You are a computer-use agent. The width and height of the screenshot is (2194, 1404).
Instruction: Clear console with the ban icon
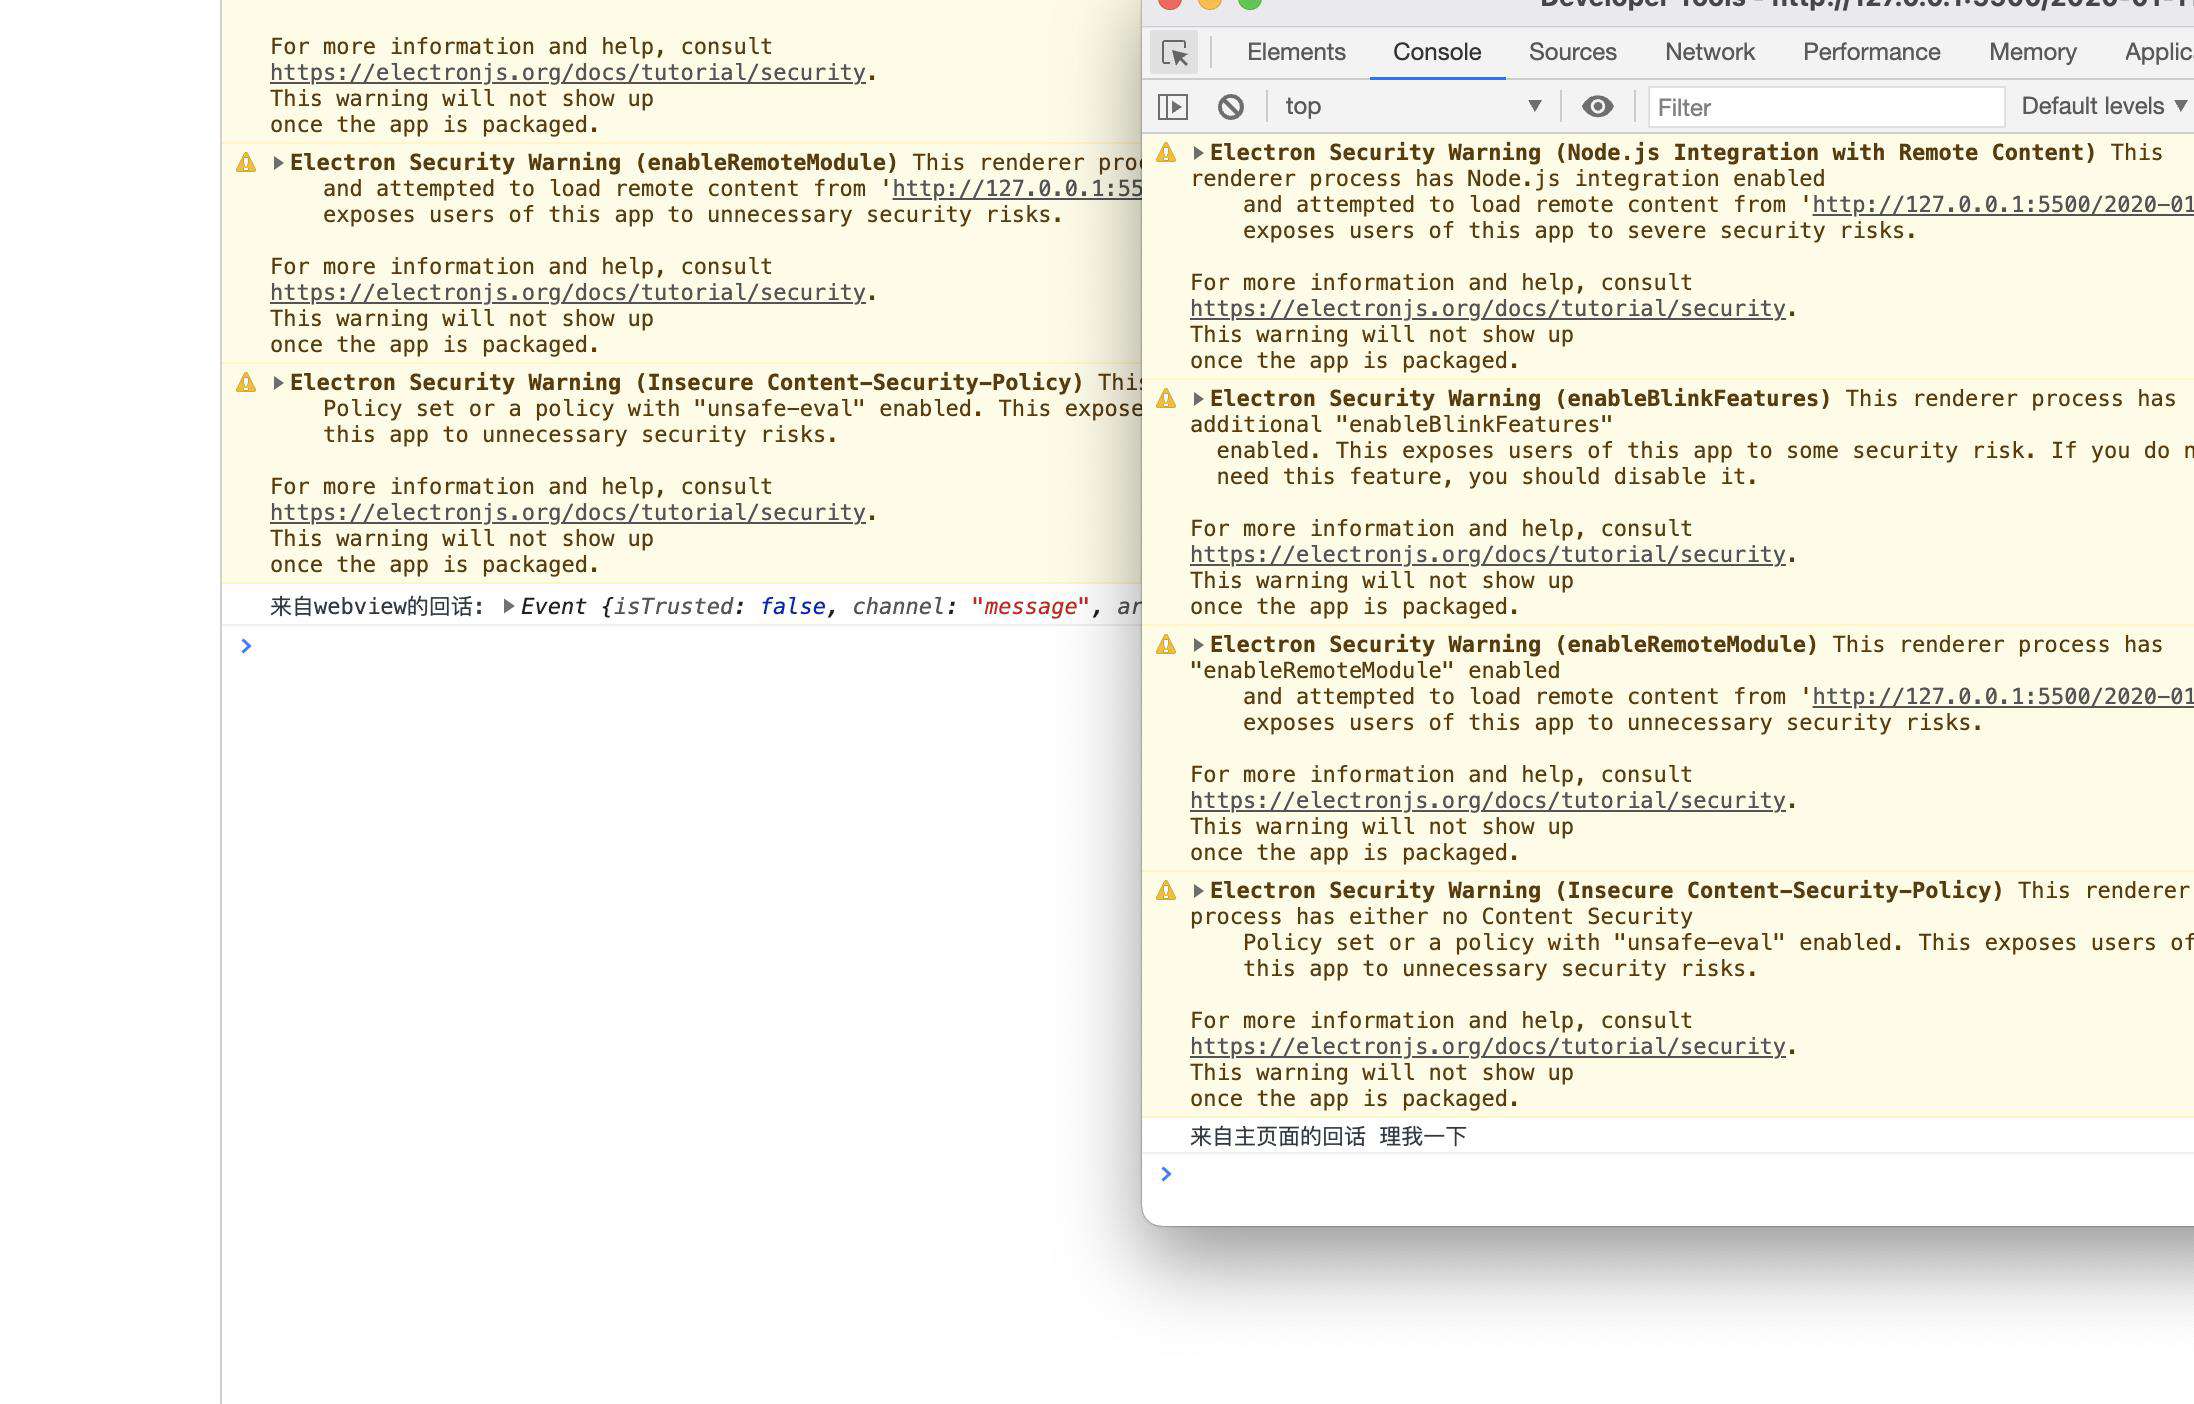[x=1231, y=106]
